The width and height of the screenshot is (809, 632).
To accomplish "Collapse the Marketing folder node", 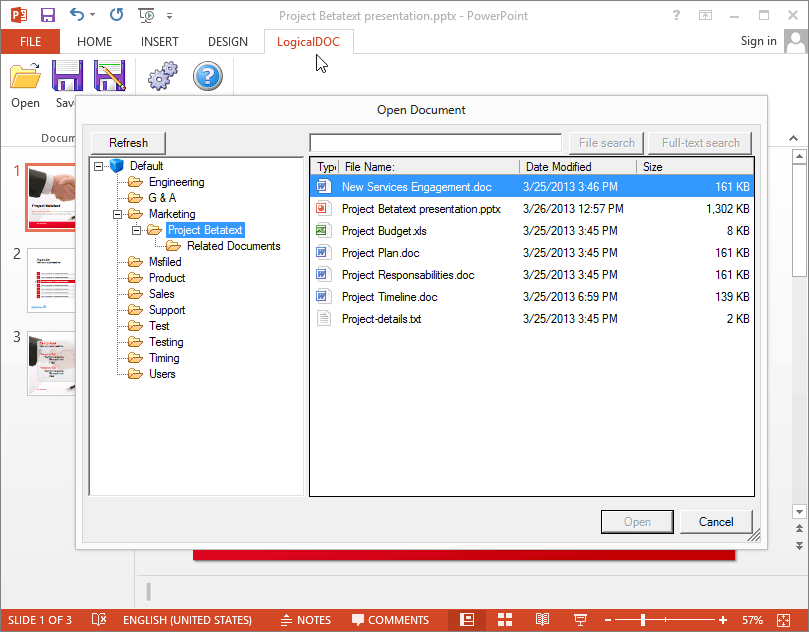I will tap(118, 214).
